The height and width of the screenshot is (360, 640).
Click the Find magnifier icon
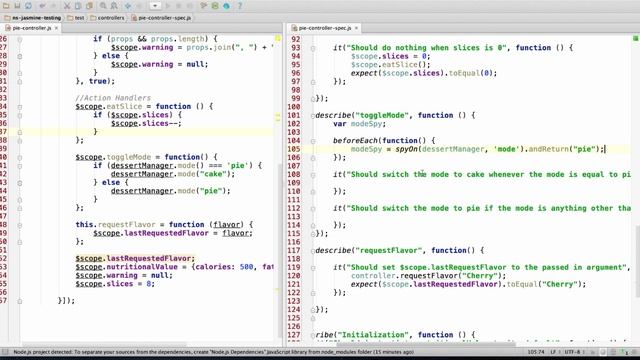pyautogui.click(x=103, y=6)
